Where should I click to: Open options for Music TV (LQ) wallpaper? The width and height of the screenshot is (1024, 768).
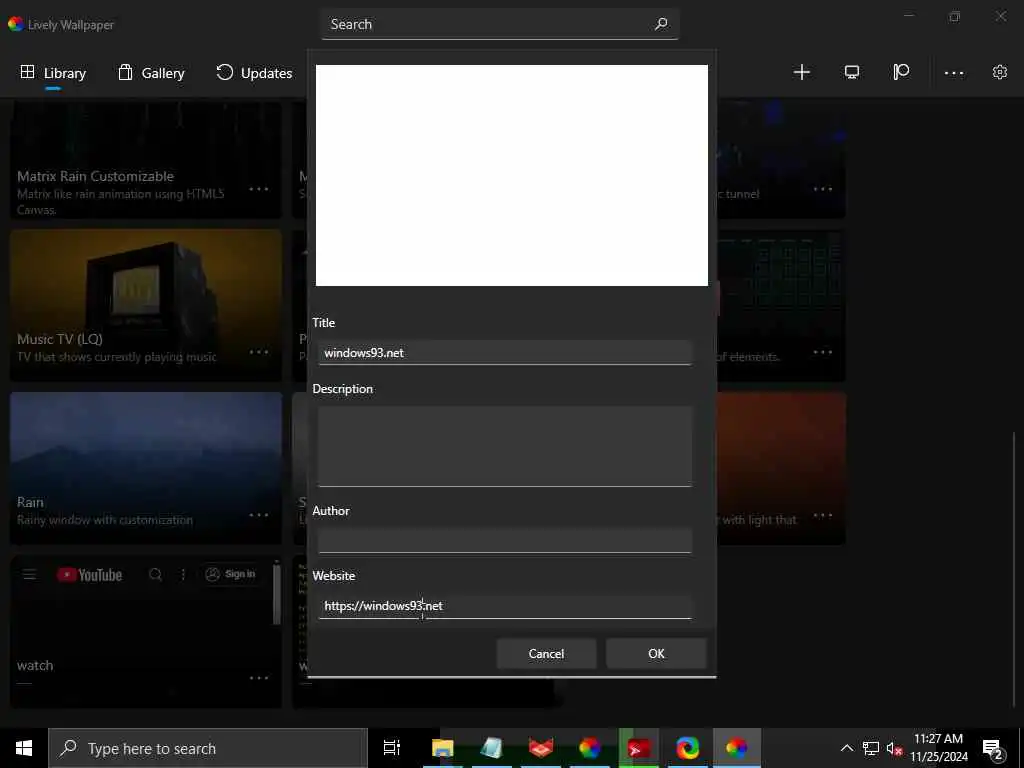tap(259, 352)
